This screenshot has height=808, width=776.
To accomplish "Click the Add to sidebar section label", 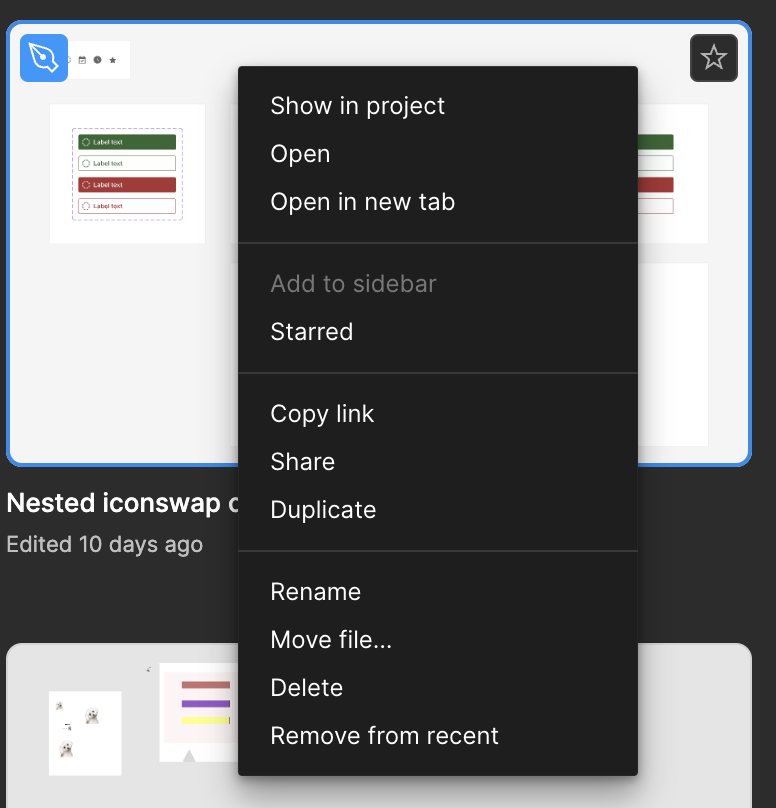I will 353,284.
